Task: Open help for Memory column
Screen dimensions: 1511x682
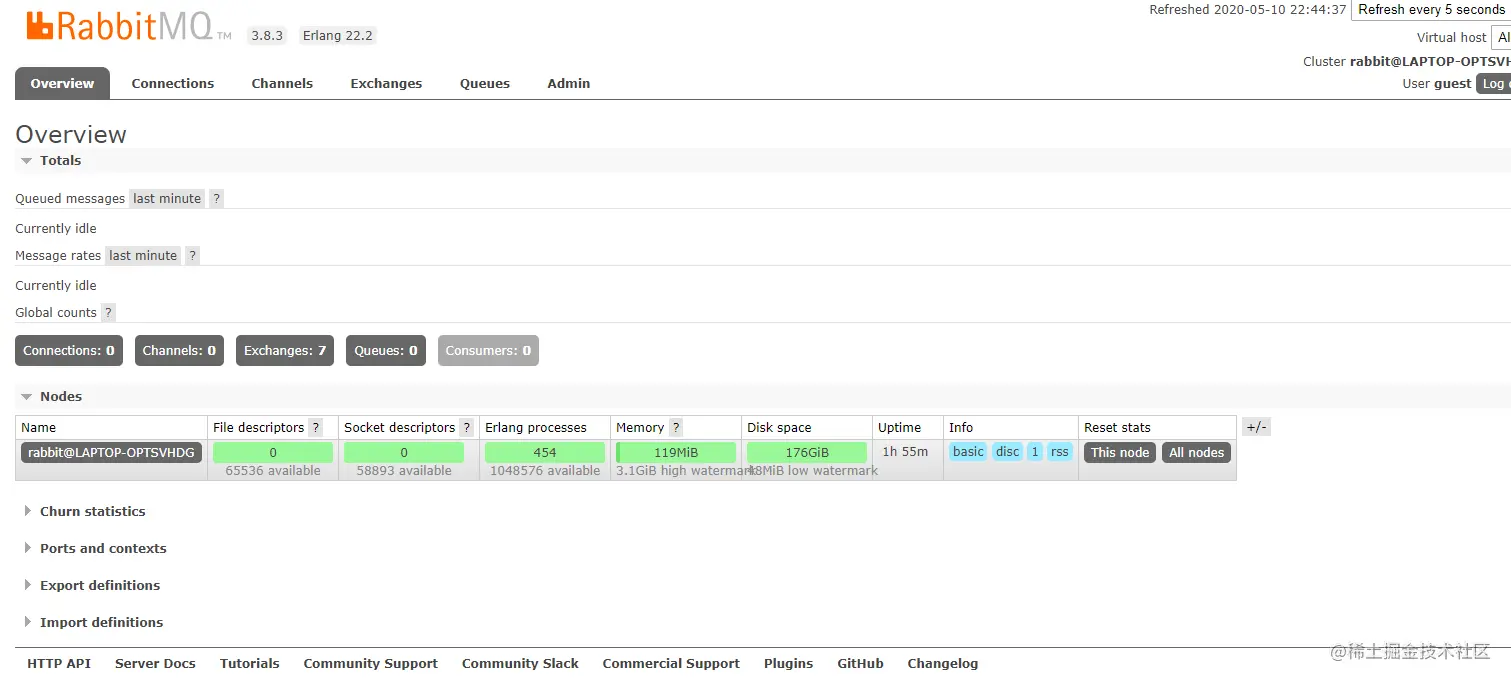Action: tap(676, 427)
